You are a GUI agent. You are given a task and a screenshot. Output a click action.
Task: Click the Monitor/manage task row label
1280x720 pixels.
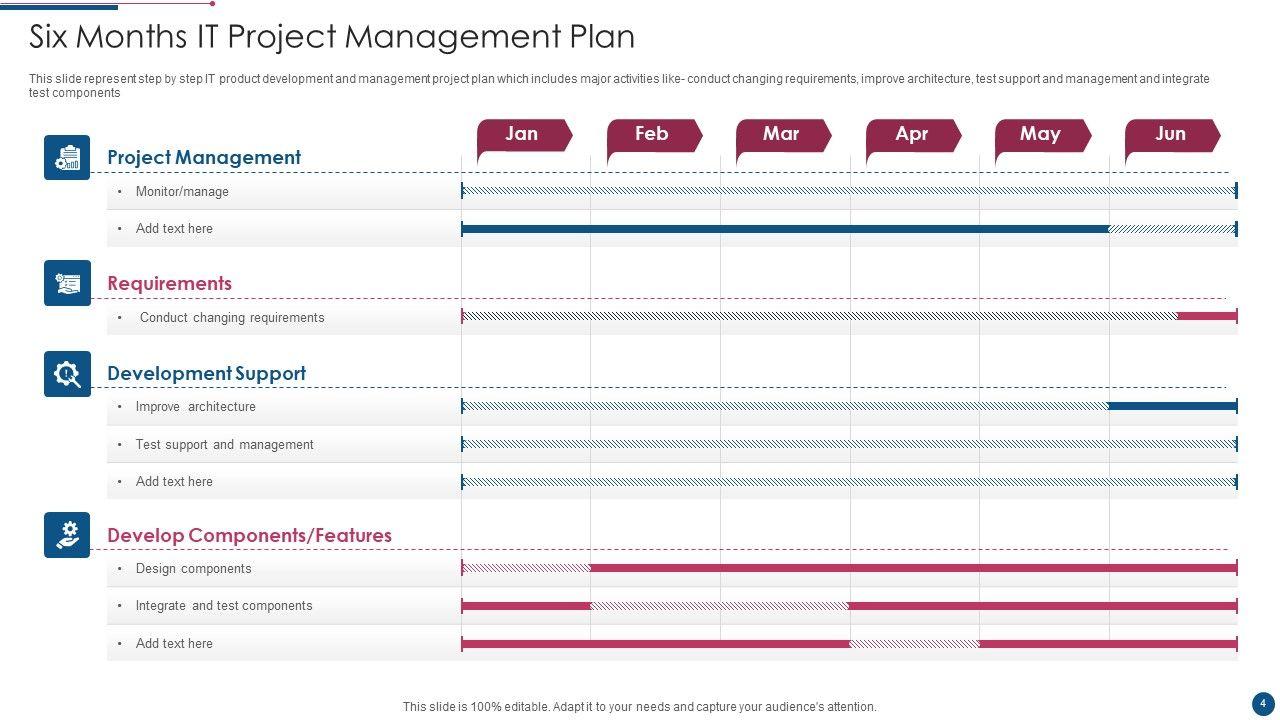[182, 192]
